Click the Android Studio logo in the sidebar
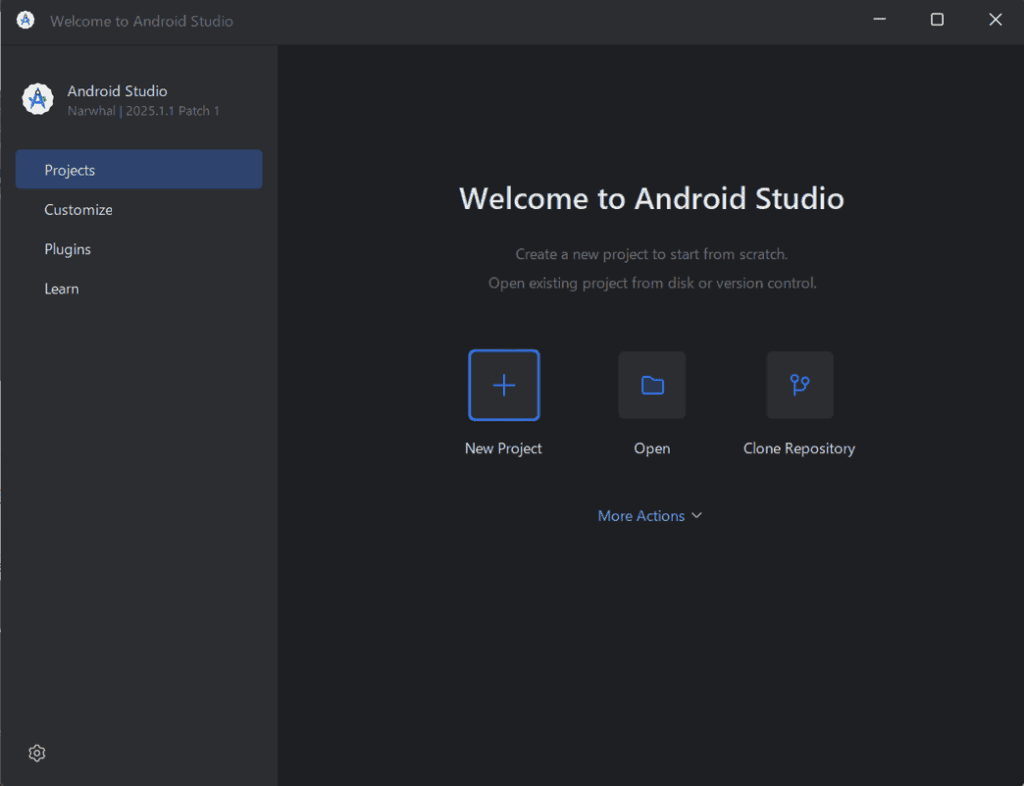Screen dimensions: 1024x786 click(38, 99)
